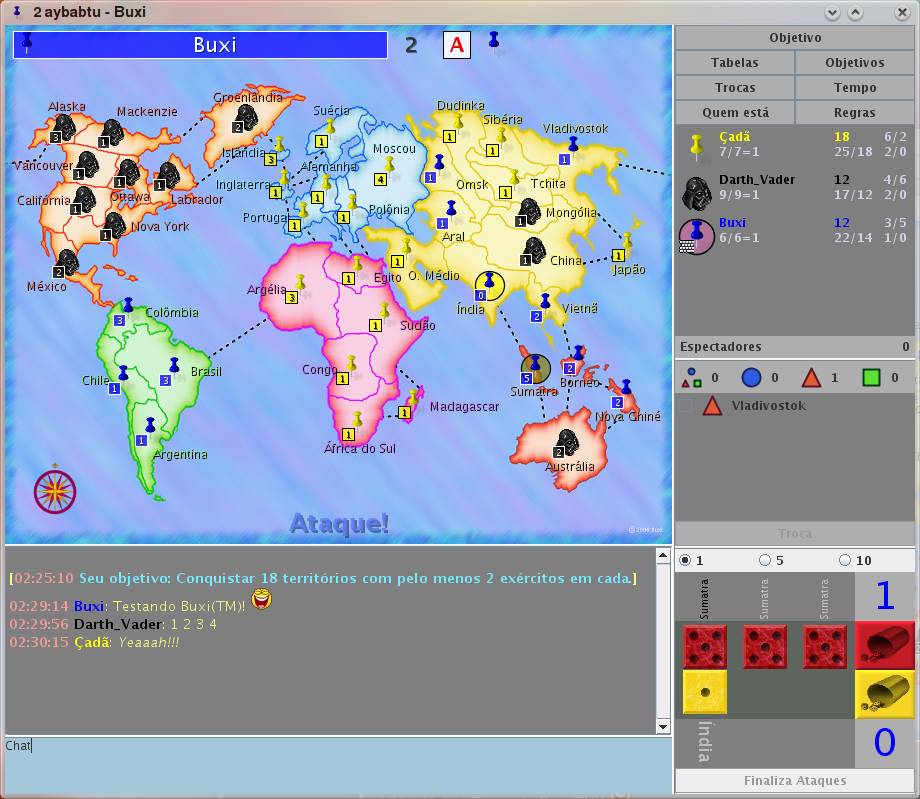The image size is (920, 799).
Task: Select the second red attack die
Action: (x=765, y=646)
